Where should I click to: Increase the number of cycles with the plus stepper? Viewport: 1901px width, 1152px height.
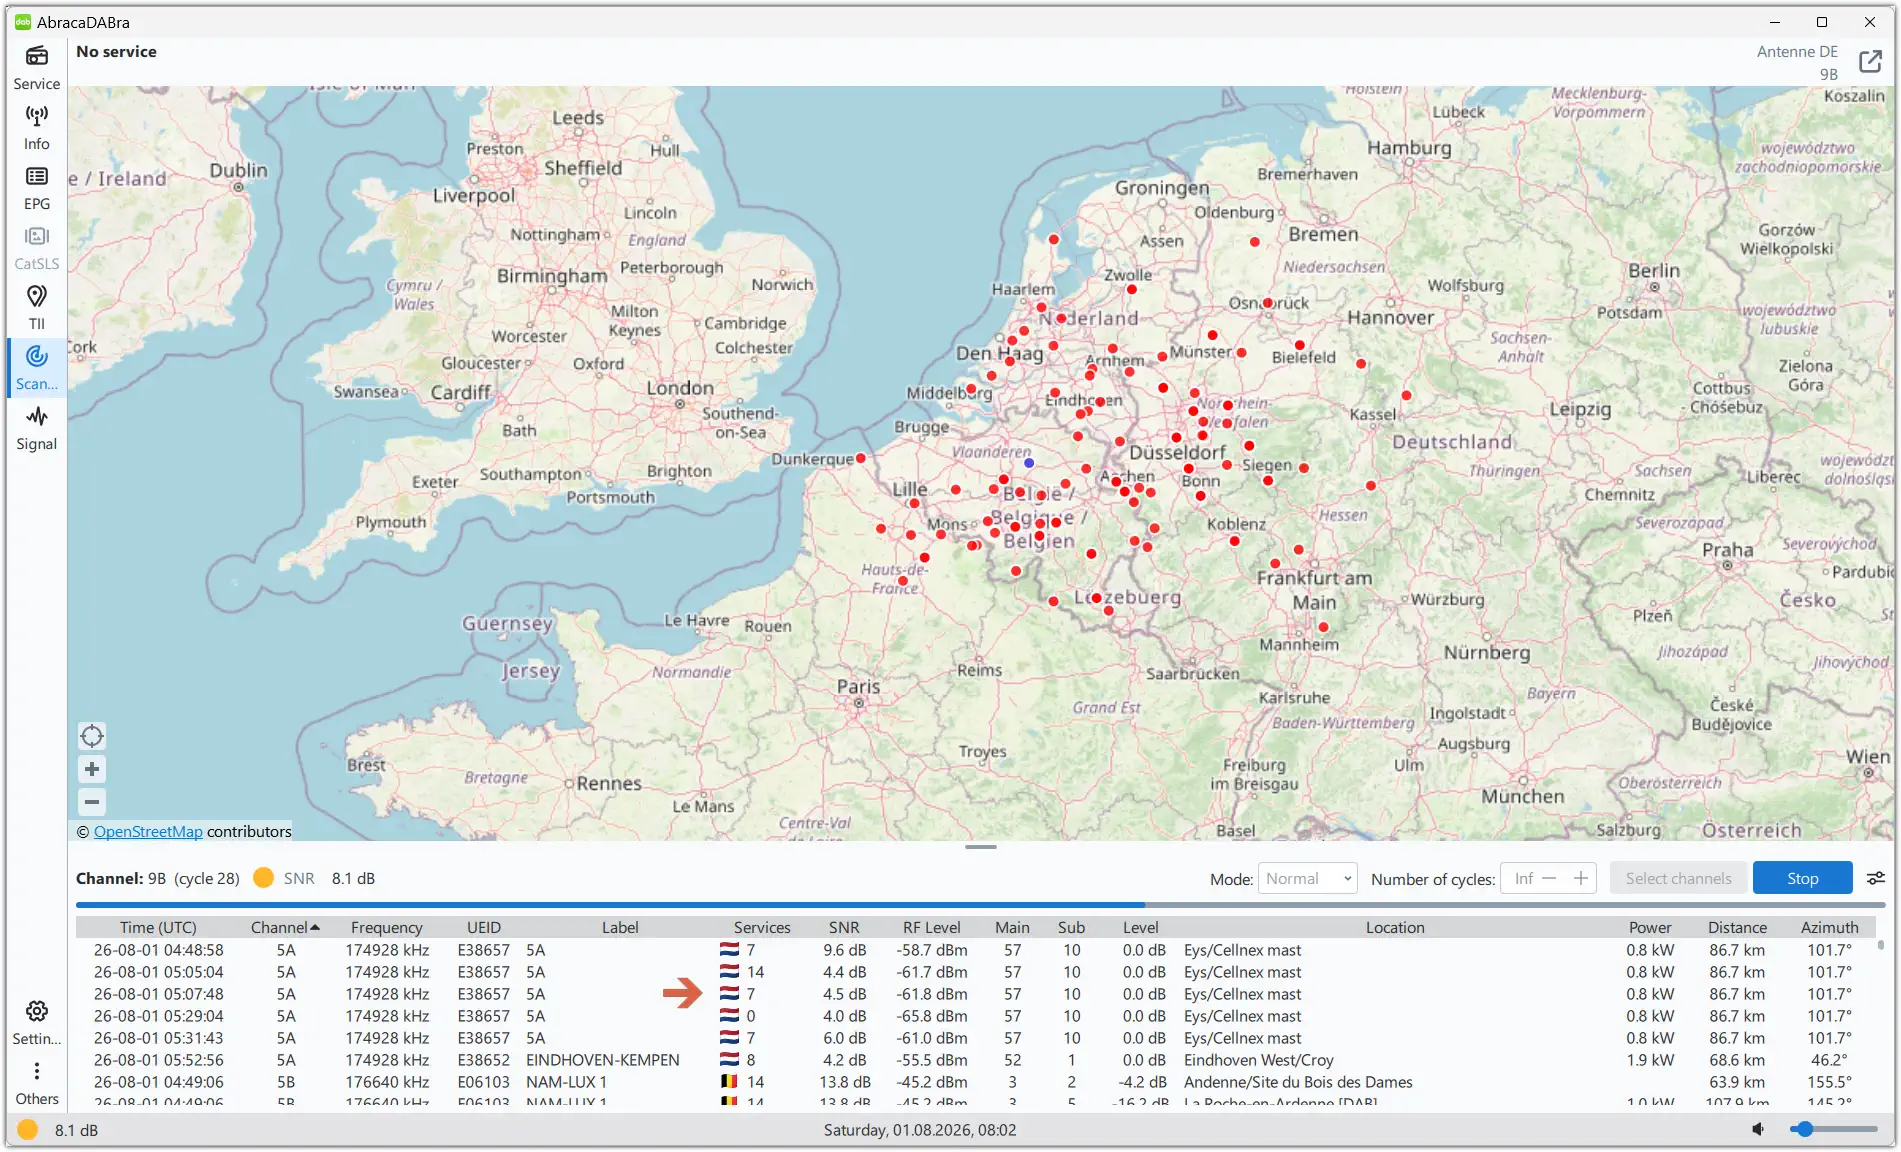pos(1581,878)
